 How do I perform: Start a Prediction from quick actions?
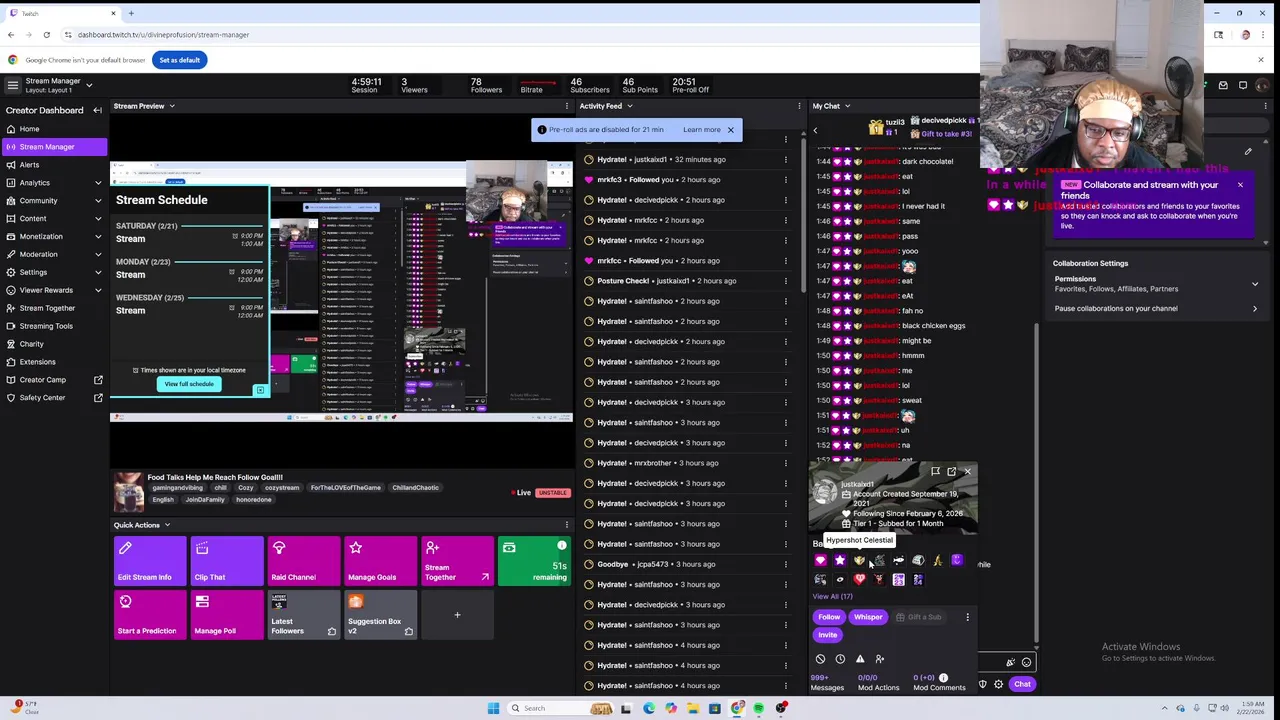150,615
